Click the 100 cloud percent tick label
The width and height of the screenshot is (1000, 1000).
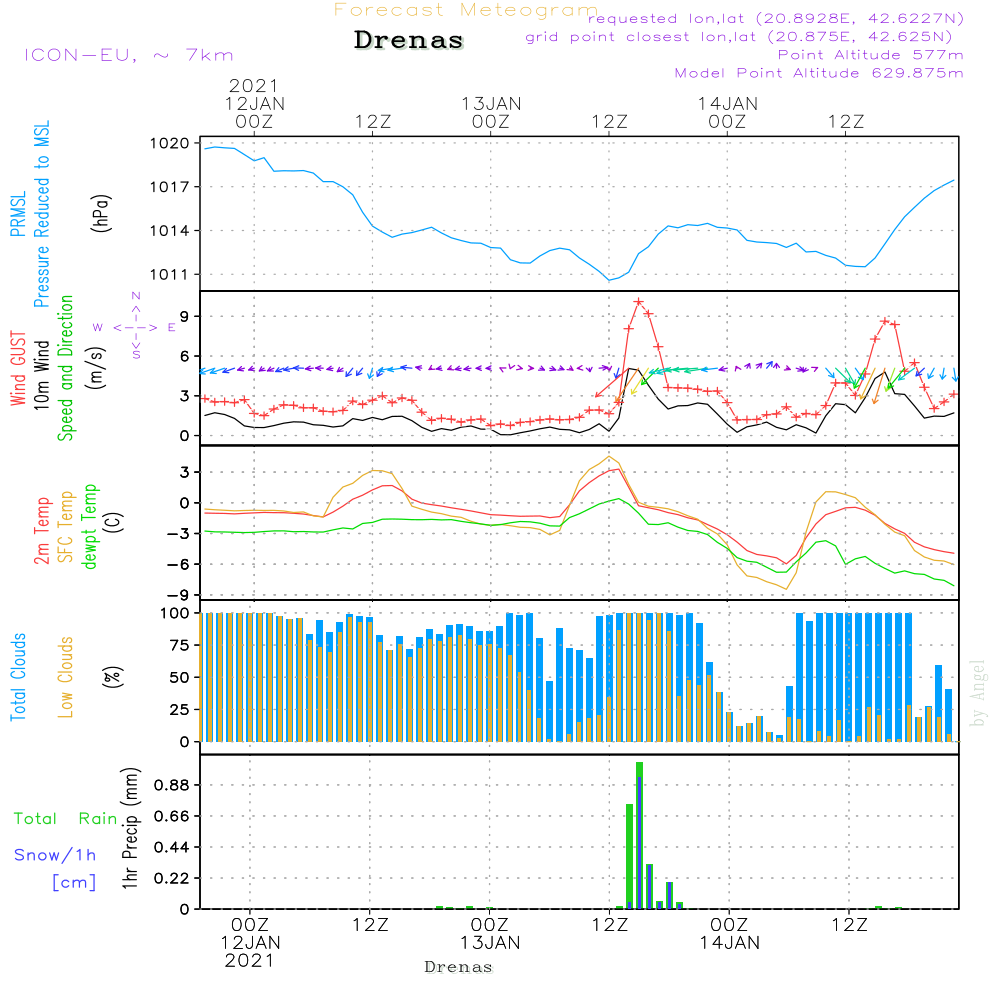coord(174,614)
